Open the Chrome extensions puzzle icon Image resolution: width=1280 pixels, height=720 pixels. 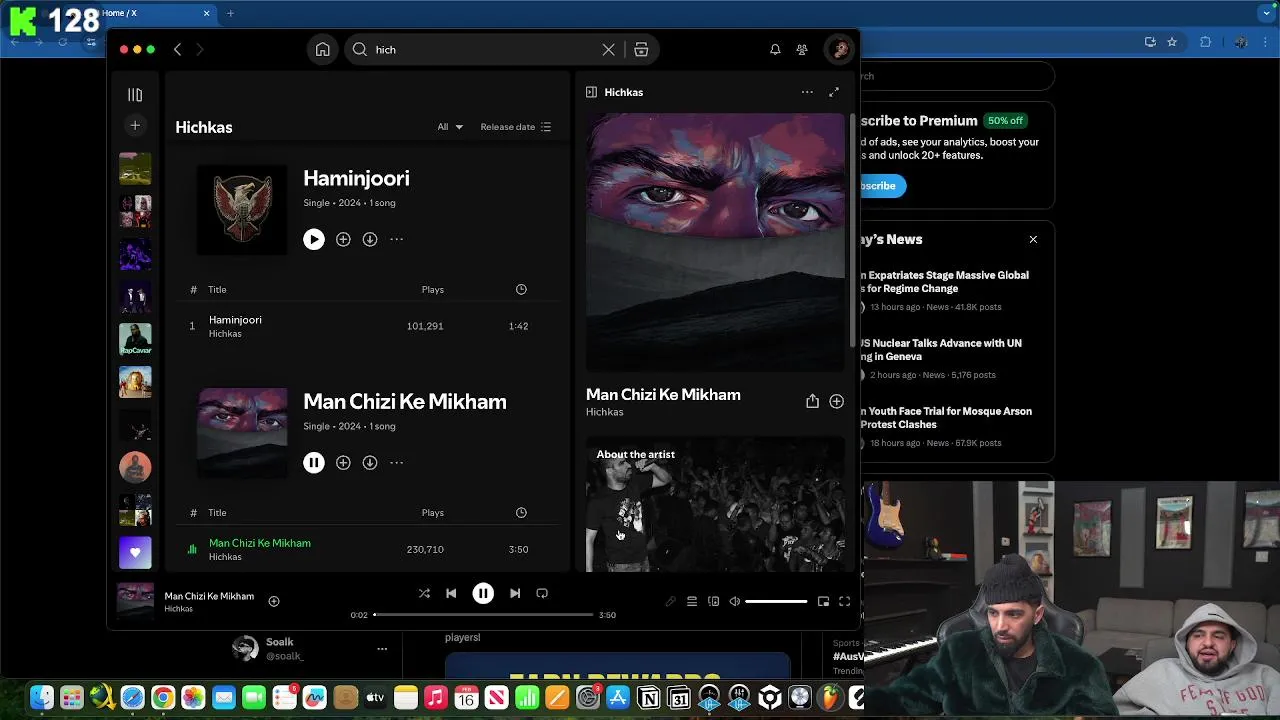pos(1205,42)
